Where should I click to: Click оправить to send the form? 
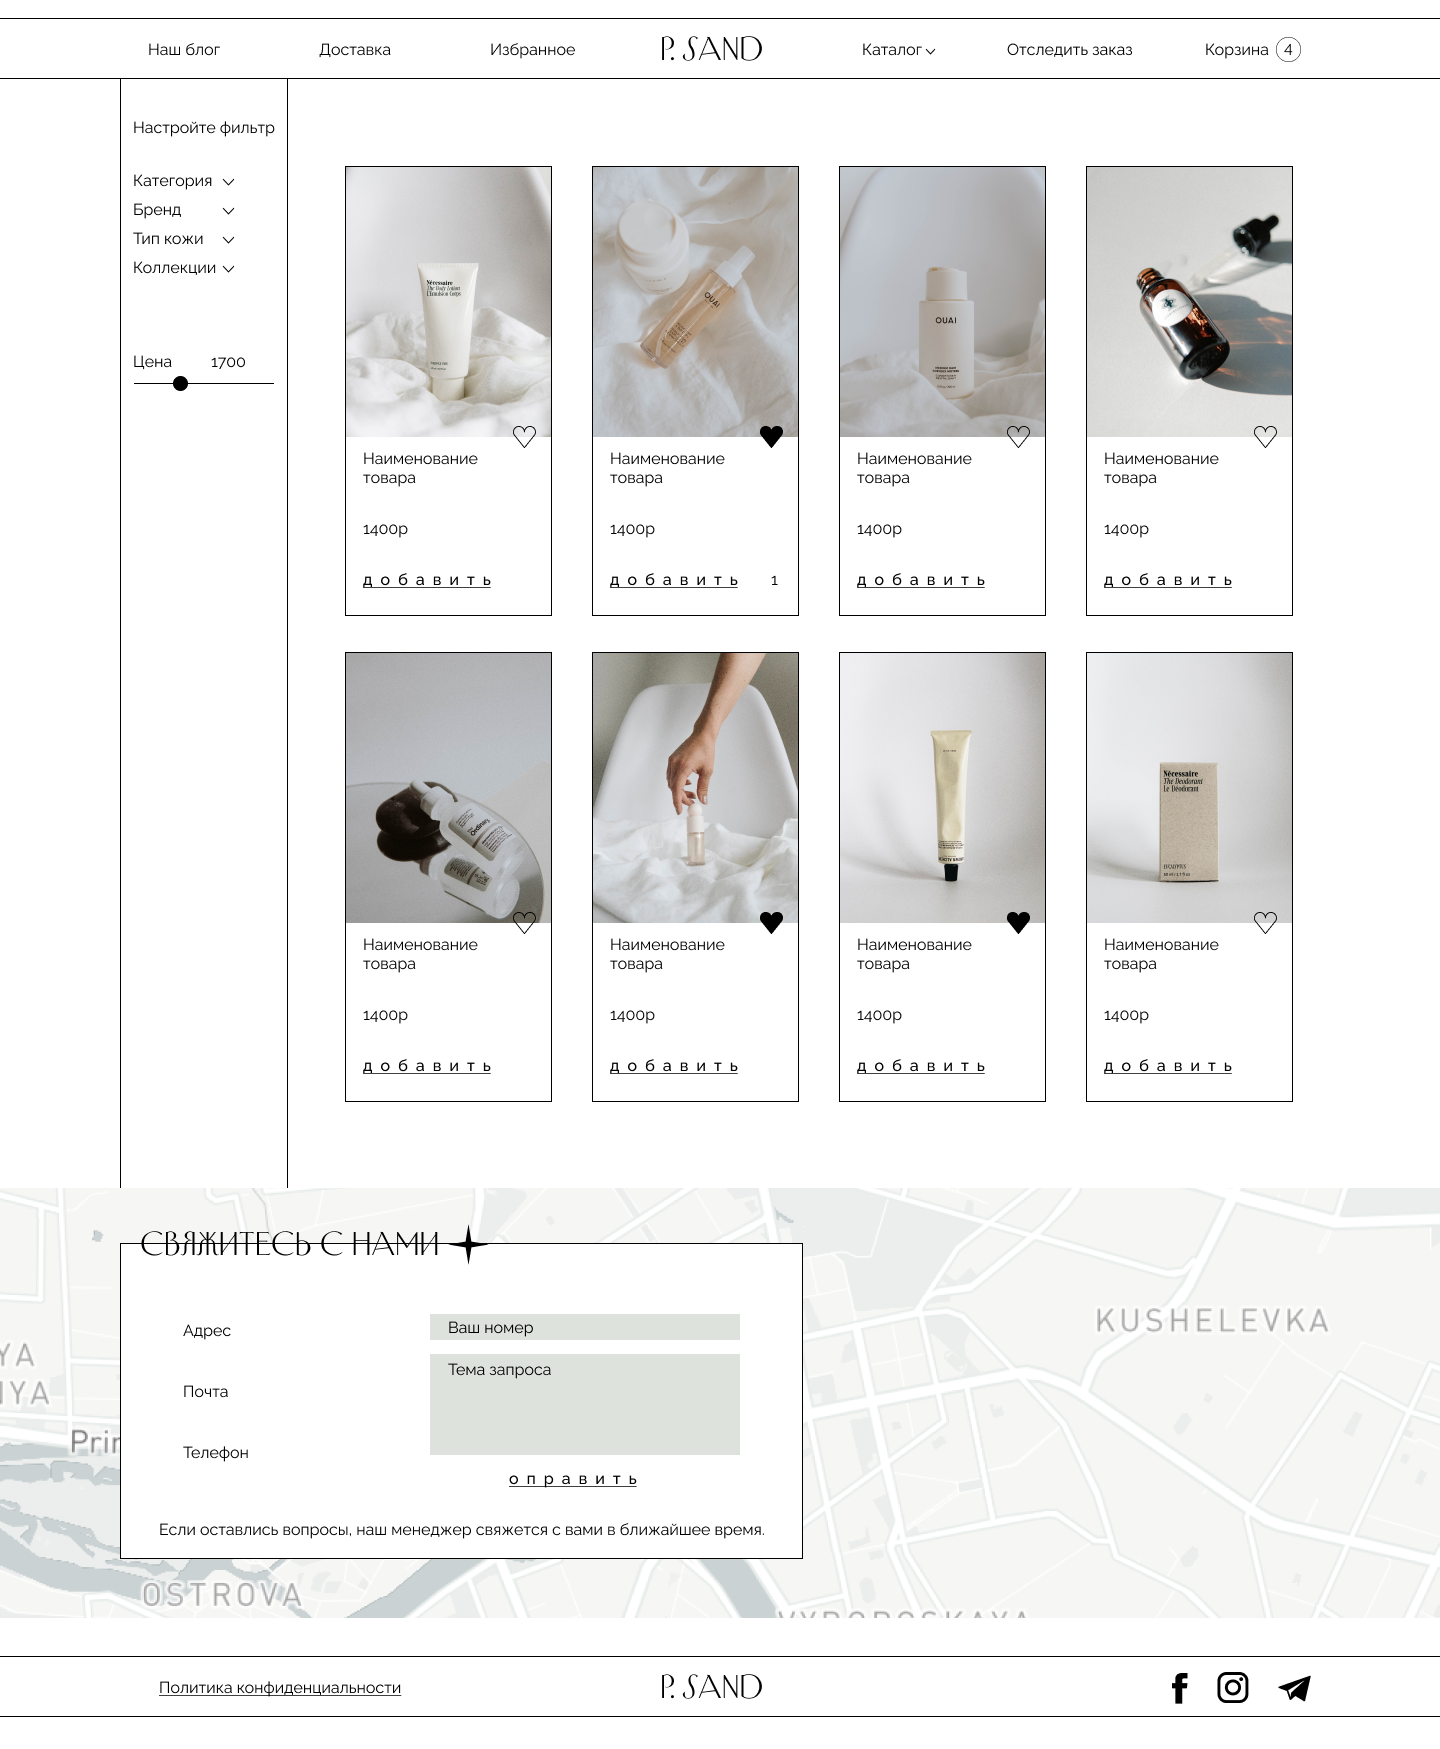[573, 1479]
